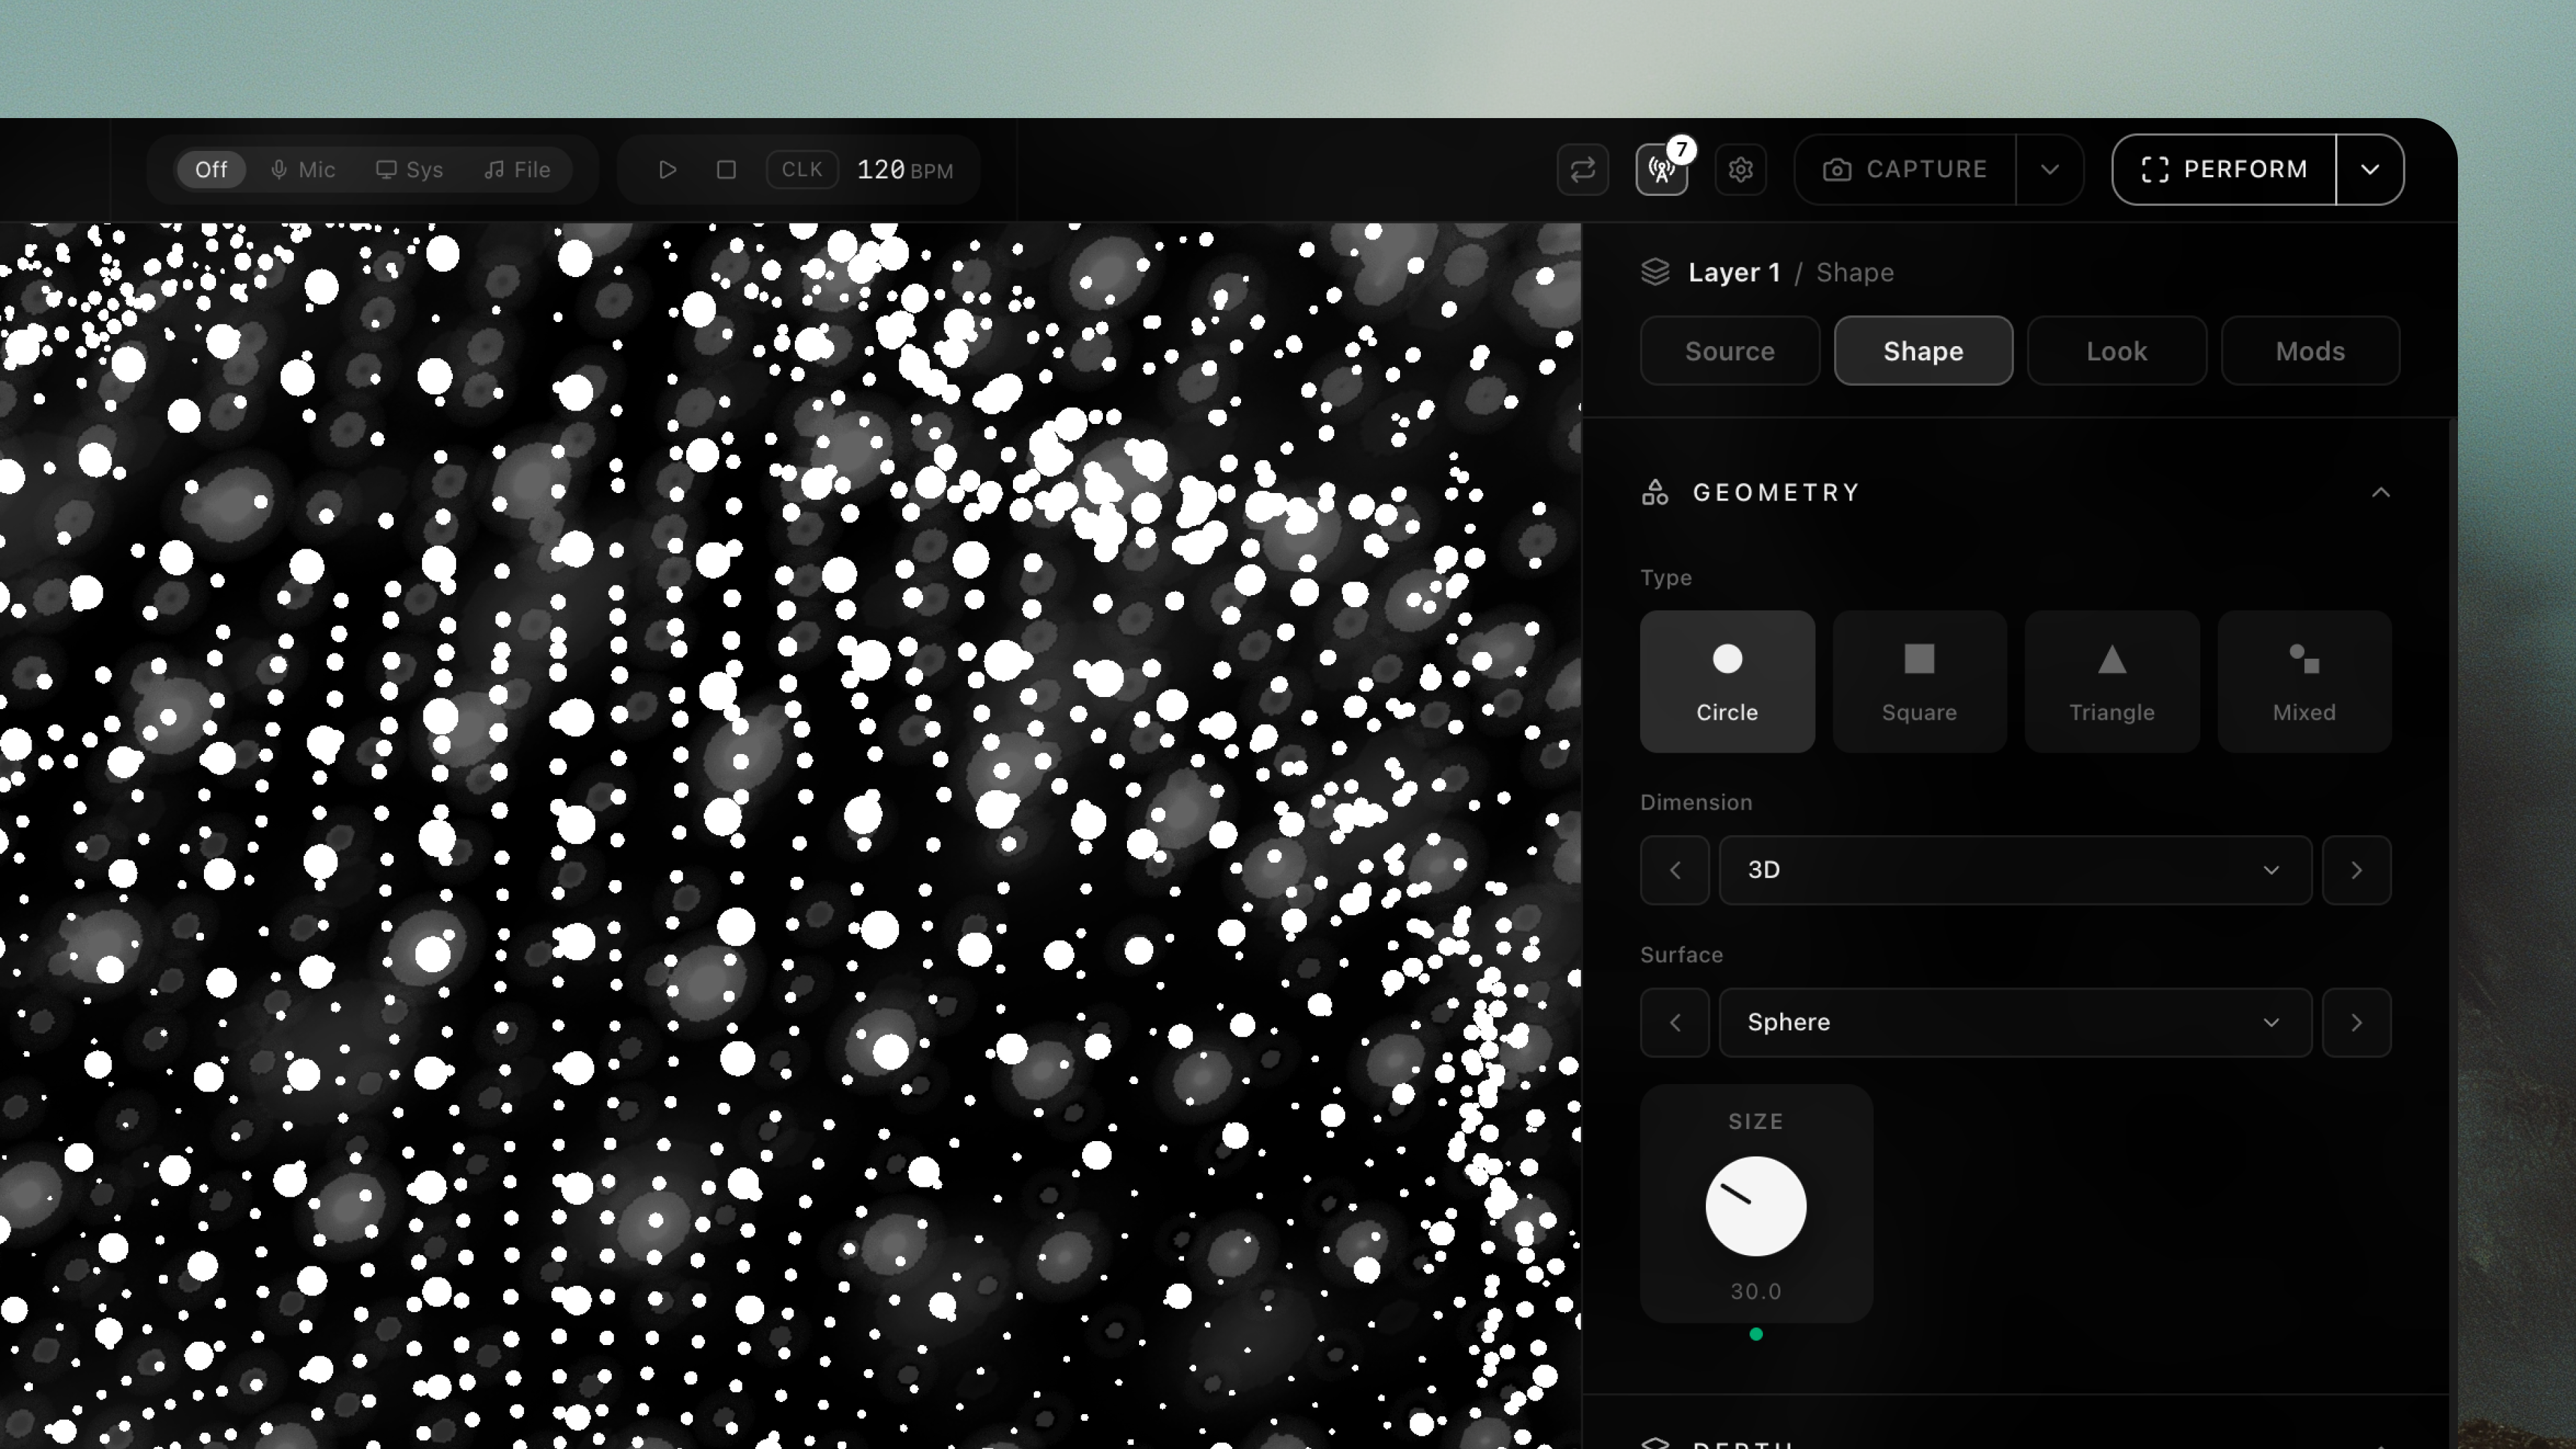Click the Geometry shapes section icon

[x=1655, y=492]
